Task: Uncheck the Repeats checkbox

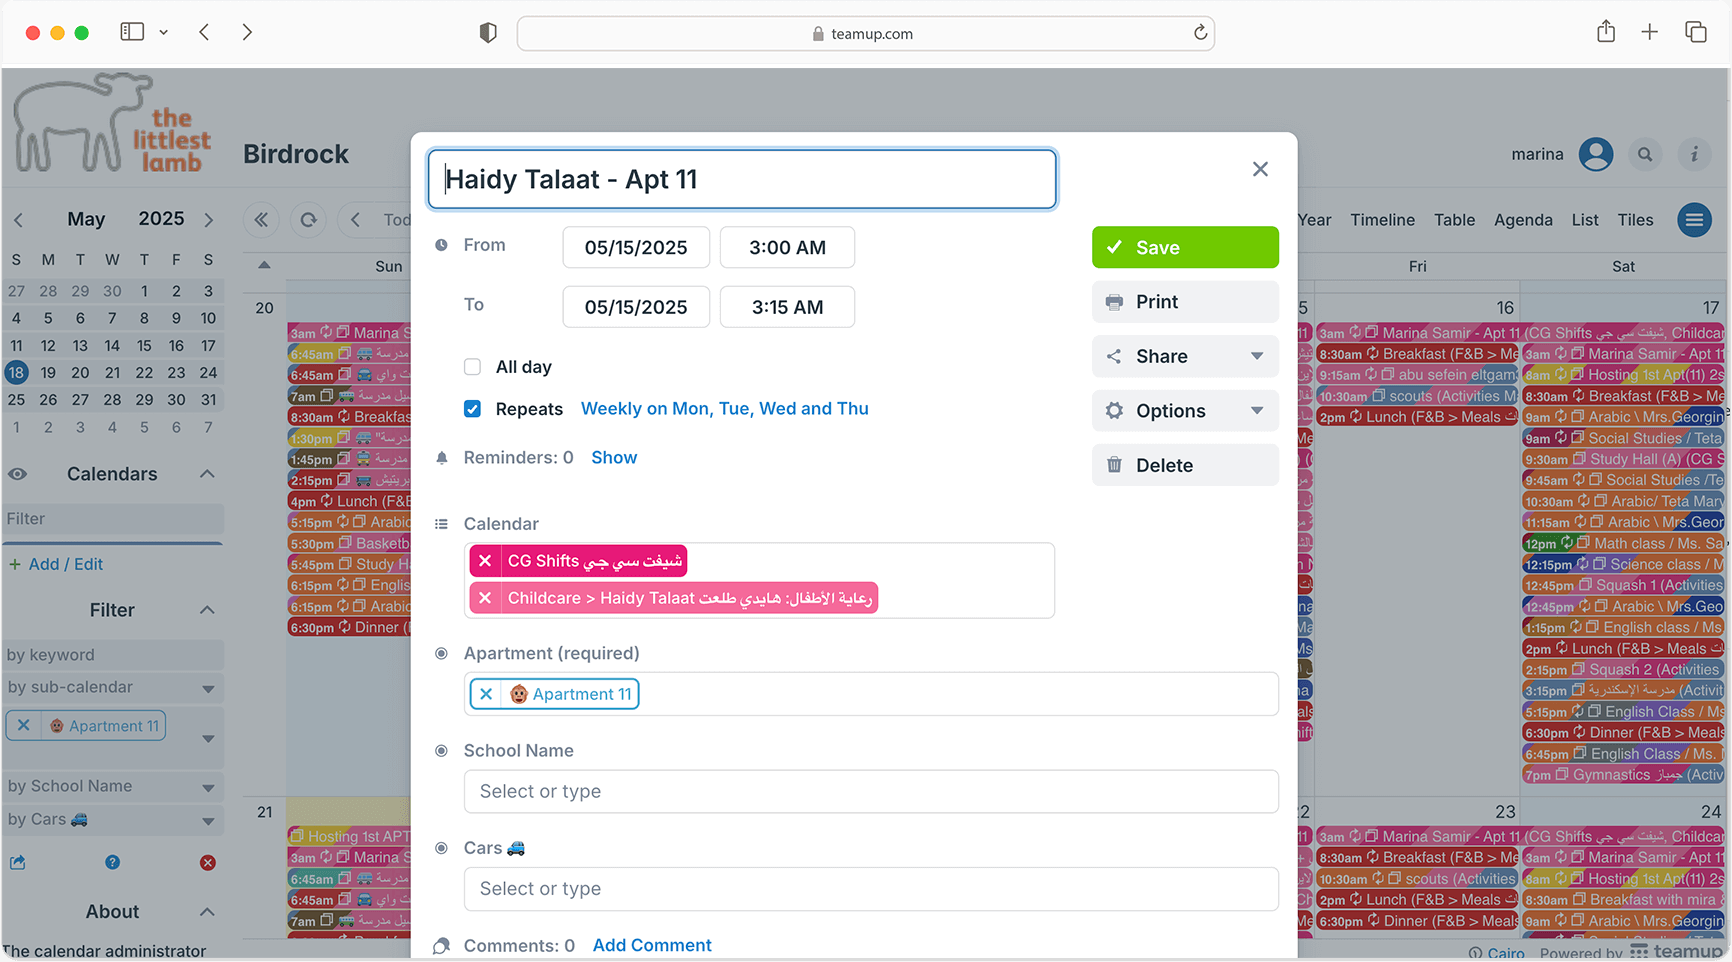Action: pos(473,409)
